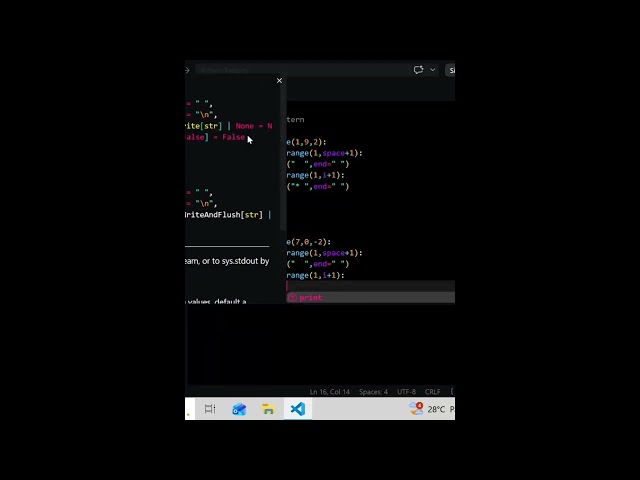This screenshot has width=640, height=480.
Task: Close the hover documentation popup with X
Action: (x=279, y=80)
